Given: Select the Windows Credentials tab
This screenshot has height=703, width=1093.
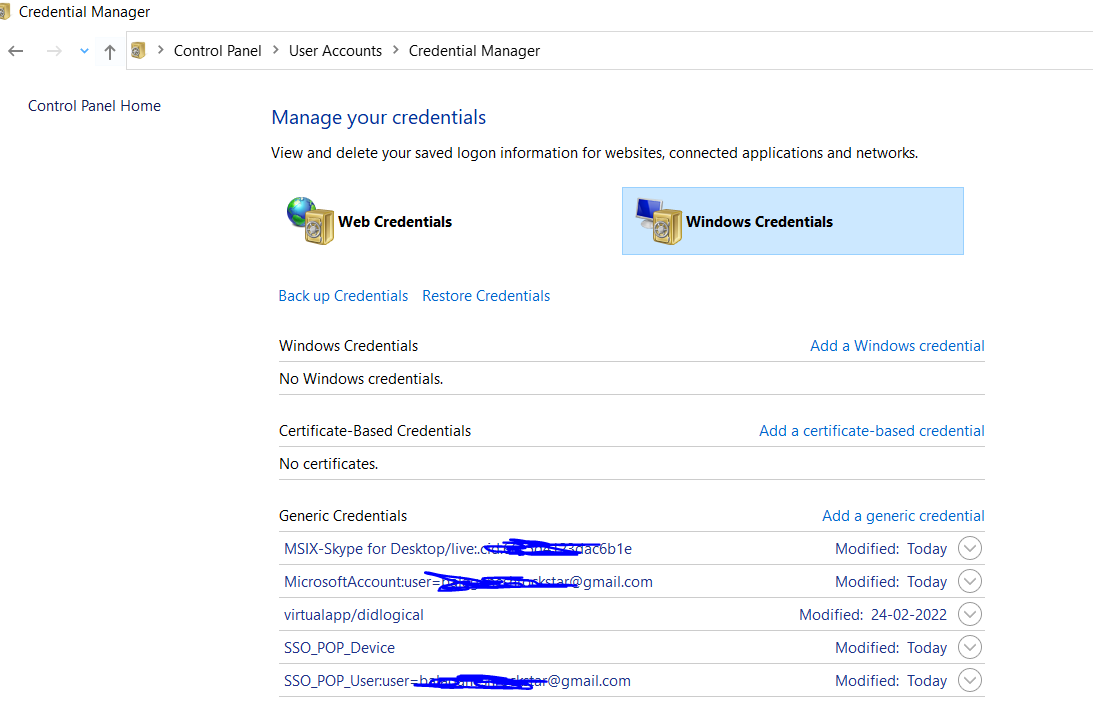Looking at the screenshot, I should pyautogui.click(x=793, y=221).
